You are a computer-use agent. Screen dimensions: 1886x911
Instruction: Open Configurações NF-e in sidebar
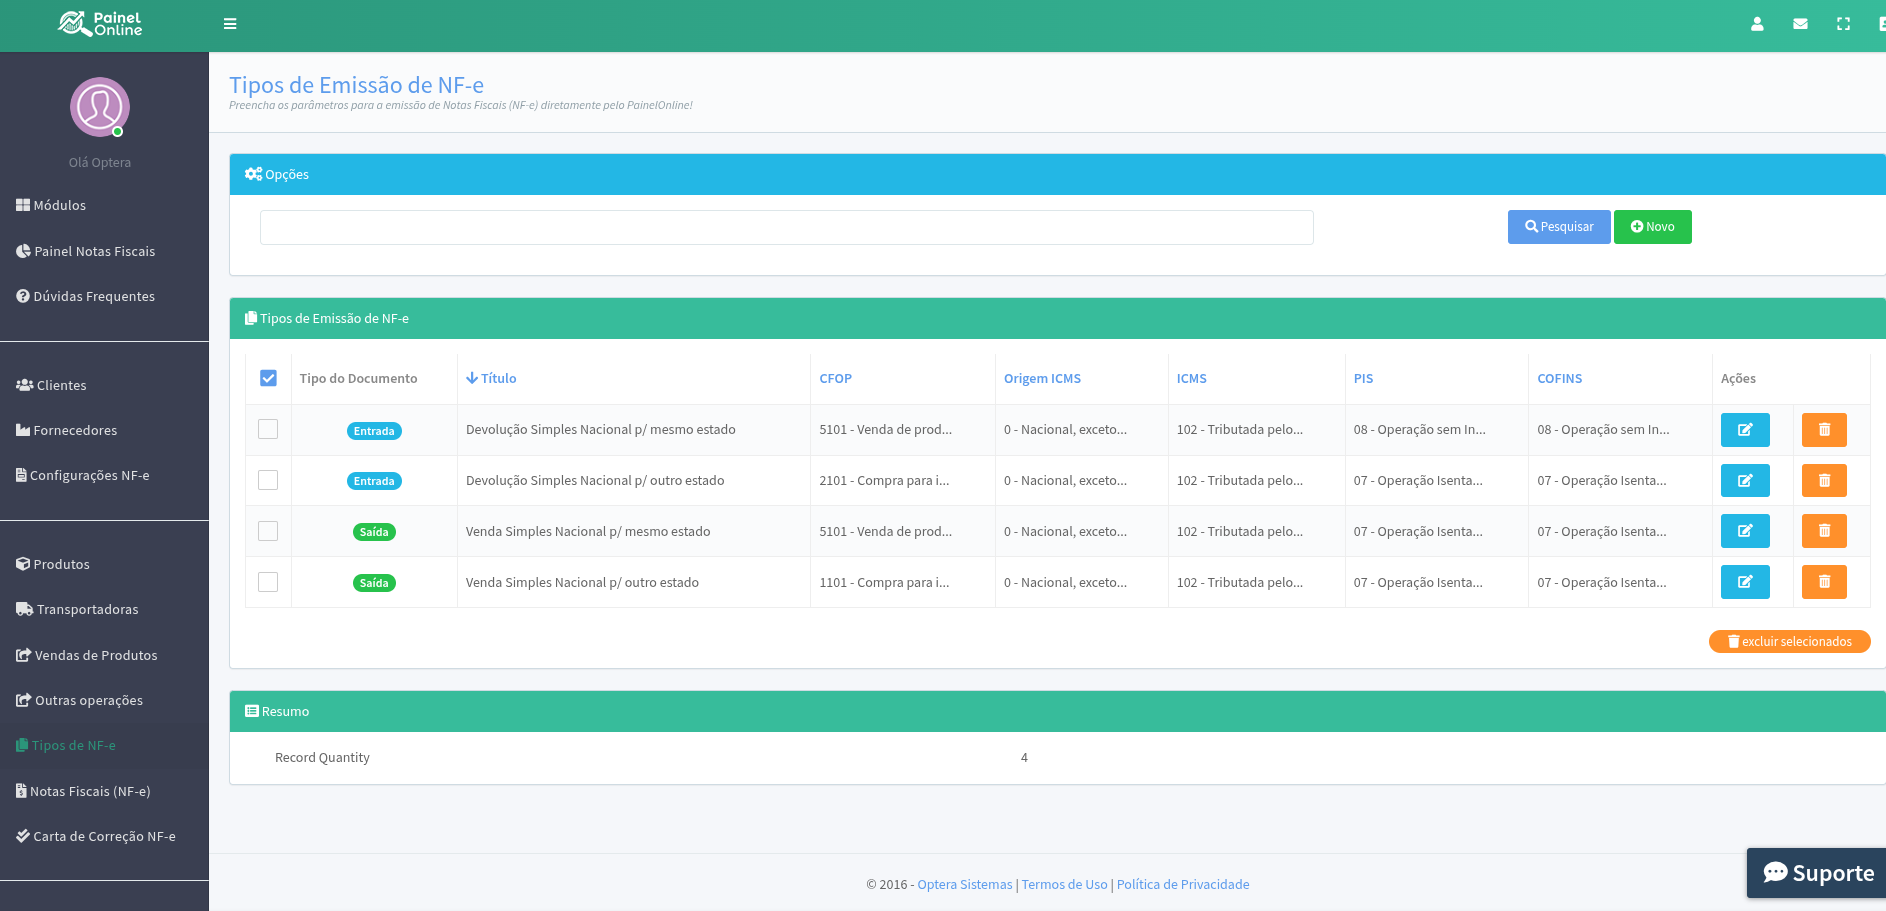point(89,476)
